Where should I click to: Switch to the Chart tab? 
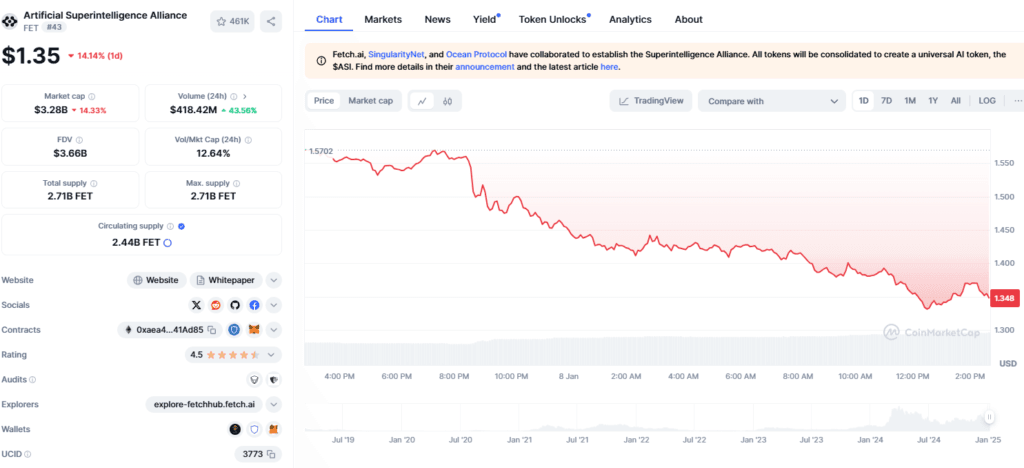[x=329, y=20]
